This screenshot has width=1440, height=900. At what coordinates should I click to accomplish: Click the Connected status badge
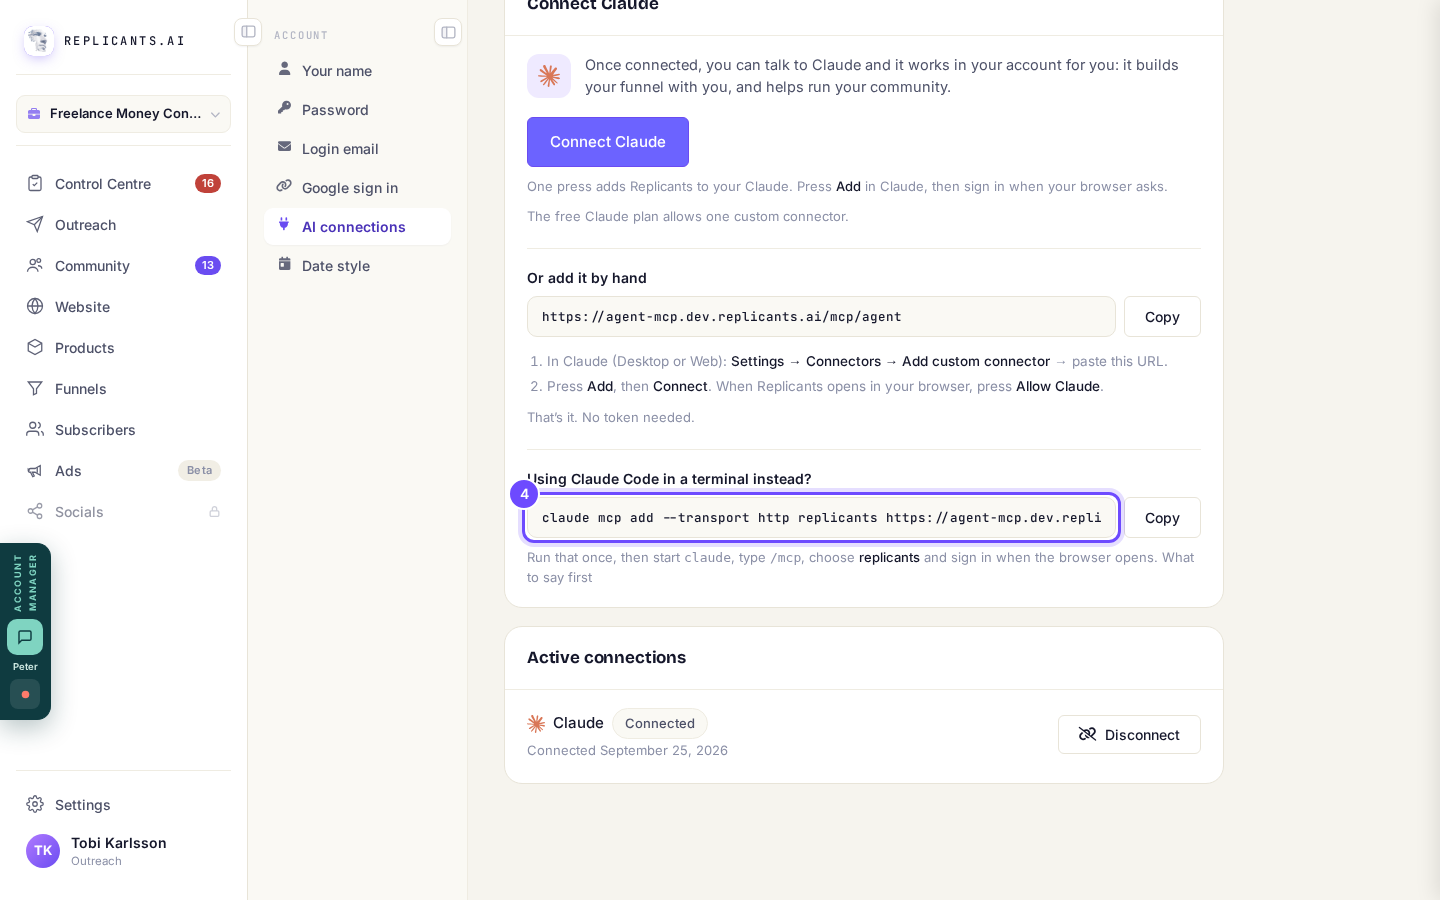click(660, 723)
